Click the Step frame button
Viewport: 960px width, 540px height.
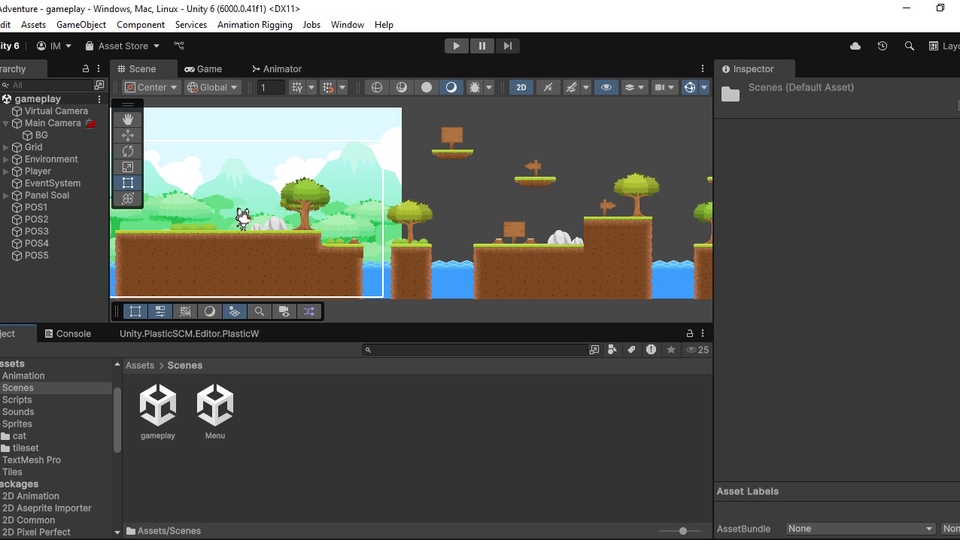click(x=508, y=46)
